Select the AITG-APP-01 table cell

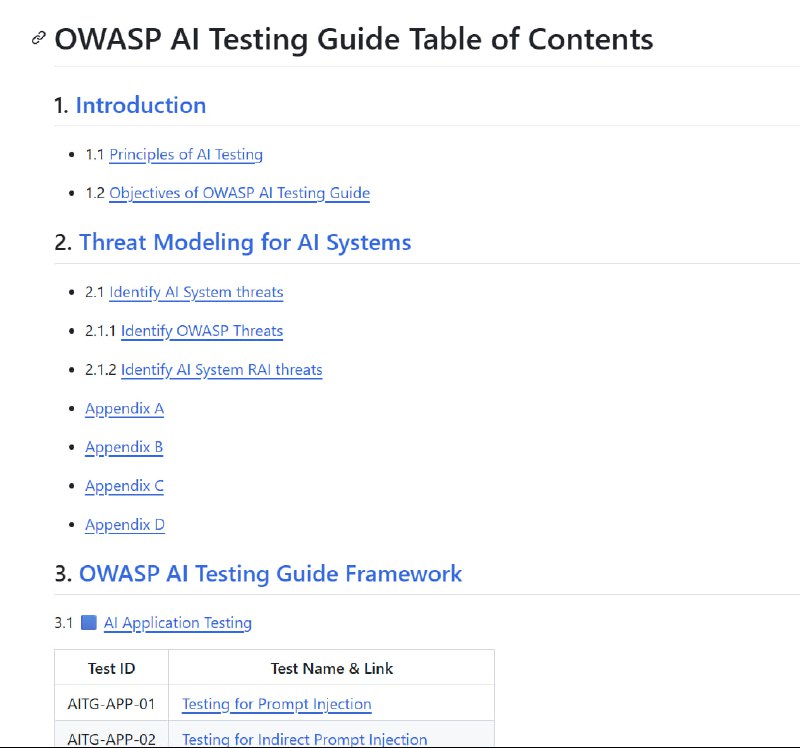click(x=111, y=704)
